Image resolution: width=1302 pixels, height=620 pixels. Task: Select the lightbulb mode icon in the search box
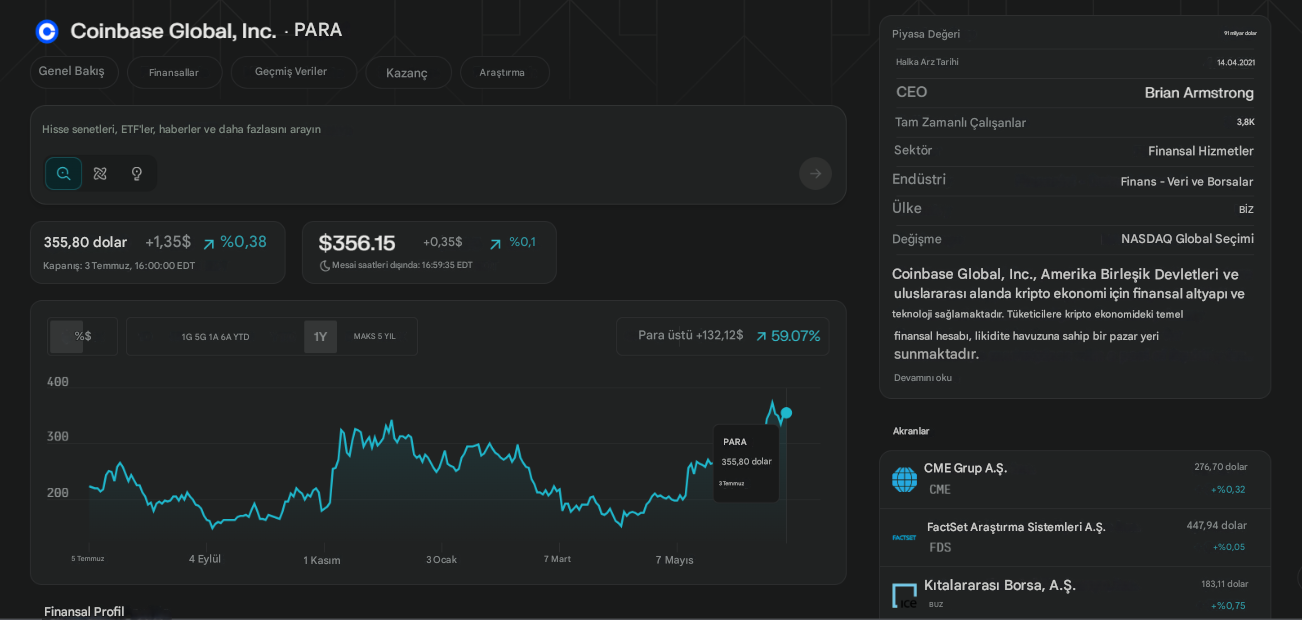tap(137, 173)
